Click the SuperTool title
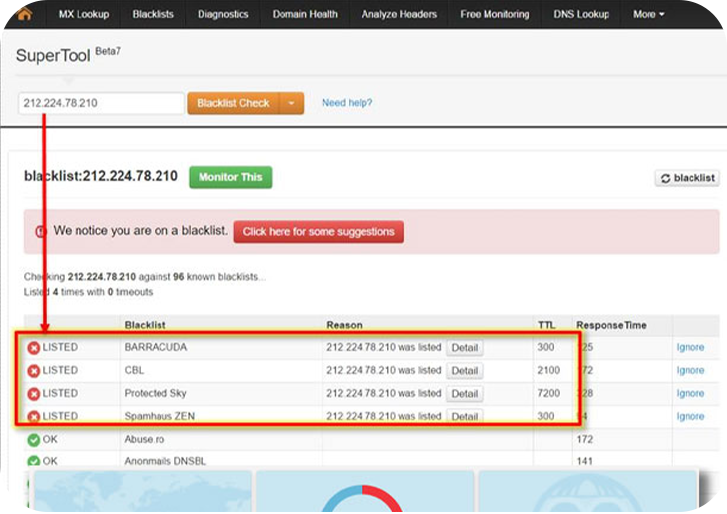727x514 pixels. coord(53,56)
